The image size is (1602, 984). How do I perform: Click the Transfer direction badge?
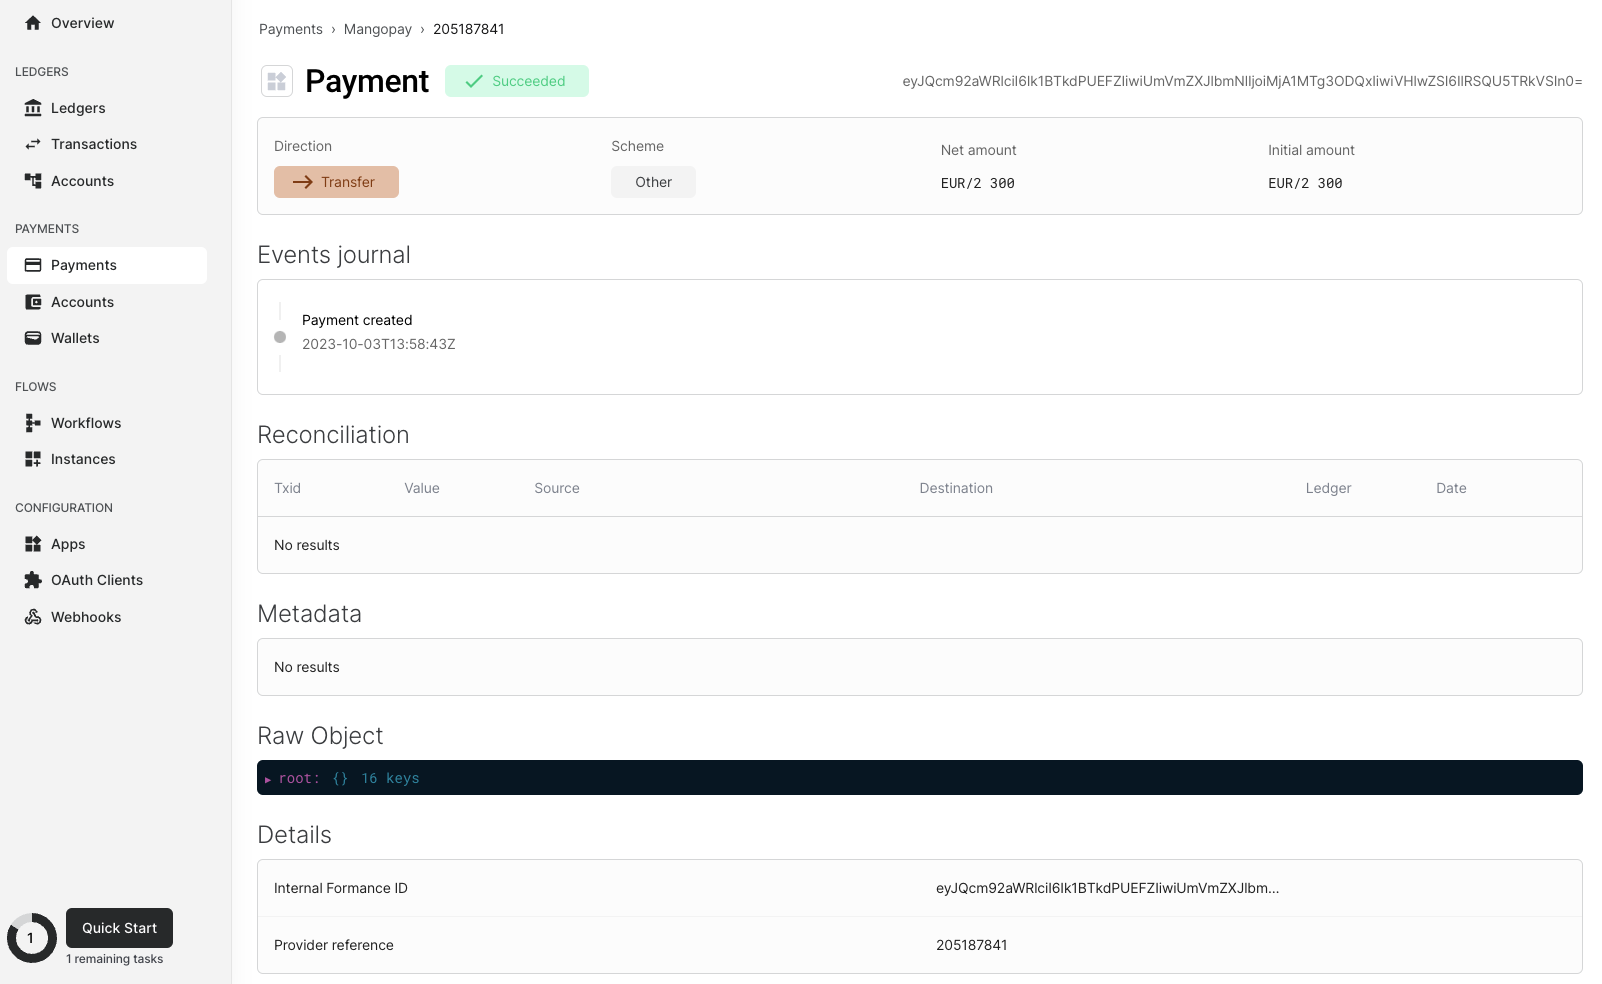pyautogui.click(x=336, y=182)
